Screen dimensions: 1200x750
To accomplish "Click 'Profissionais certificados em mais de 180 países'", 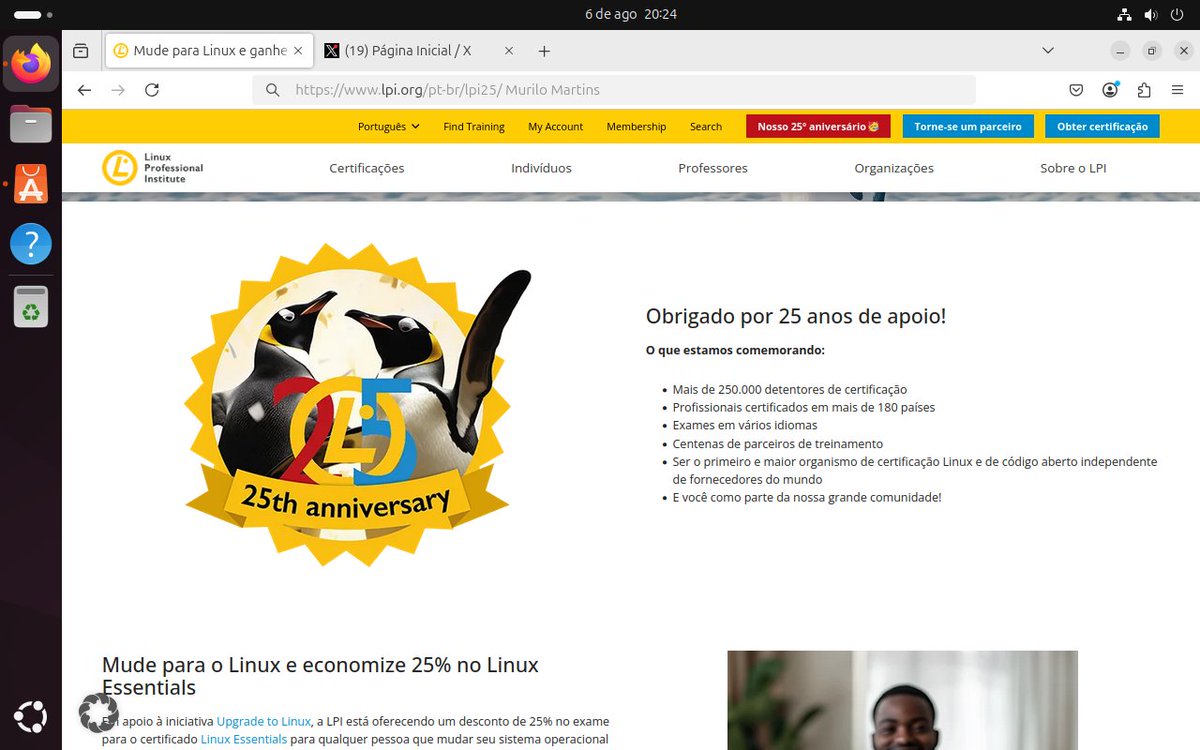I will tap(804, 407).
